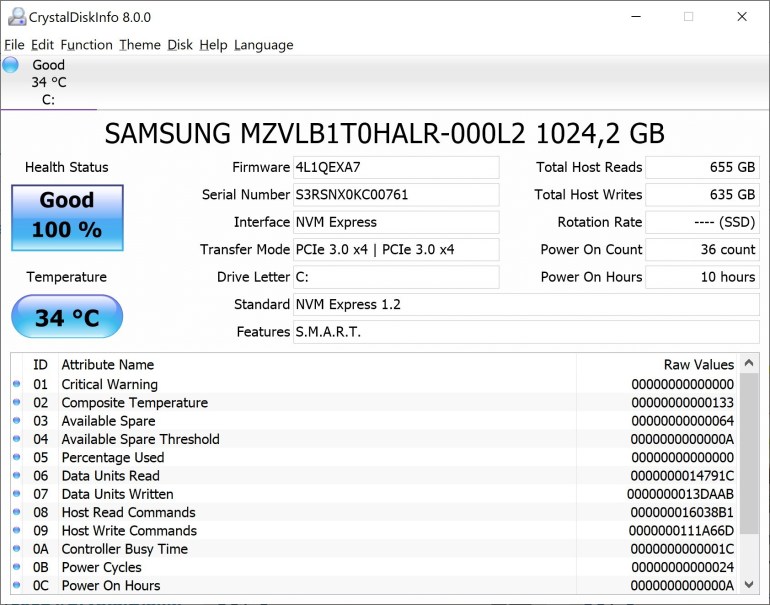Click the Power On Hours value 10 hours
This screenshot has height=605, width=770.
[702, 277]
